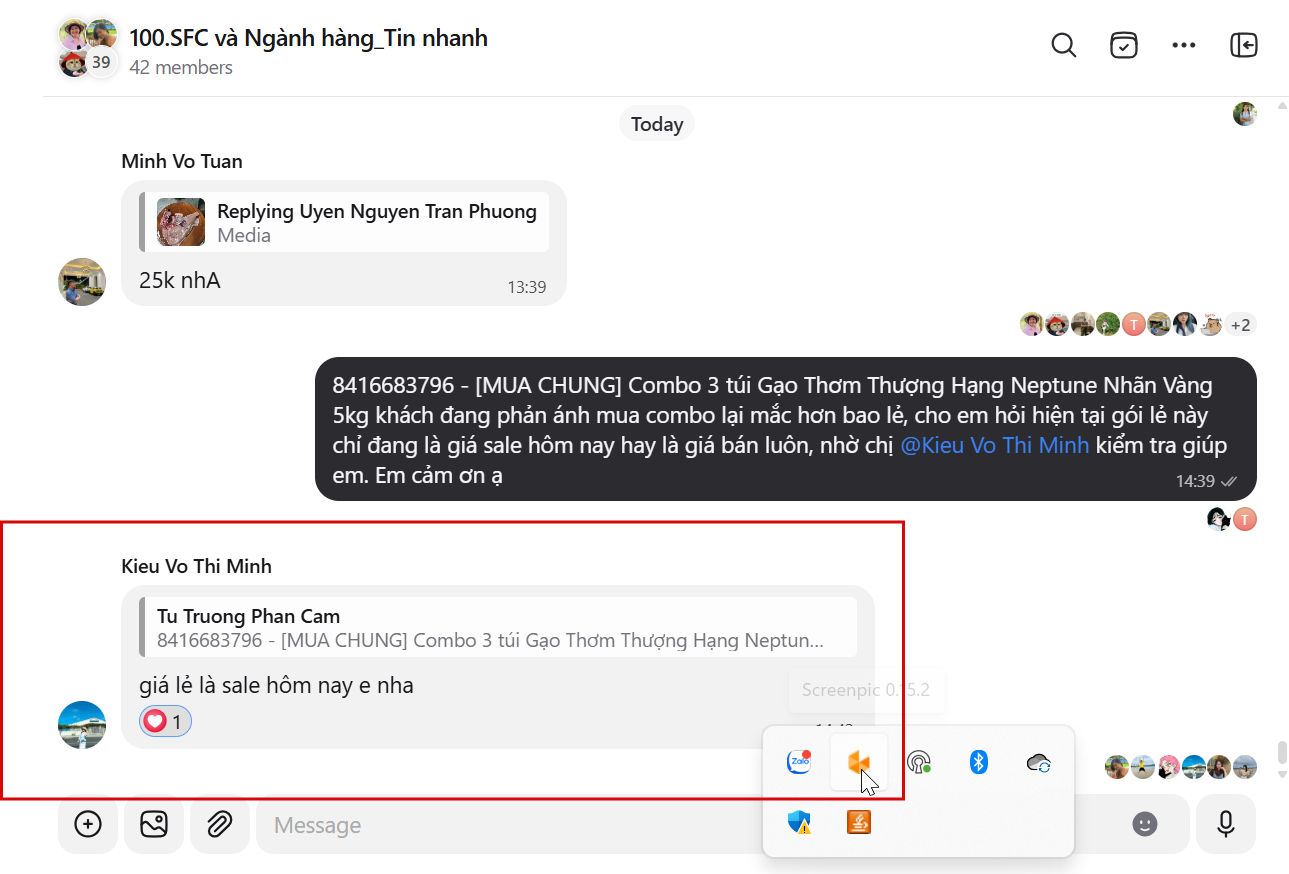This screenshot has height=874, width=1289.
Task: Click the microphone voice message button
Action: [1226, 824]
